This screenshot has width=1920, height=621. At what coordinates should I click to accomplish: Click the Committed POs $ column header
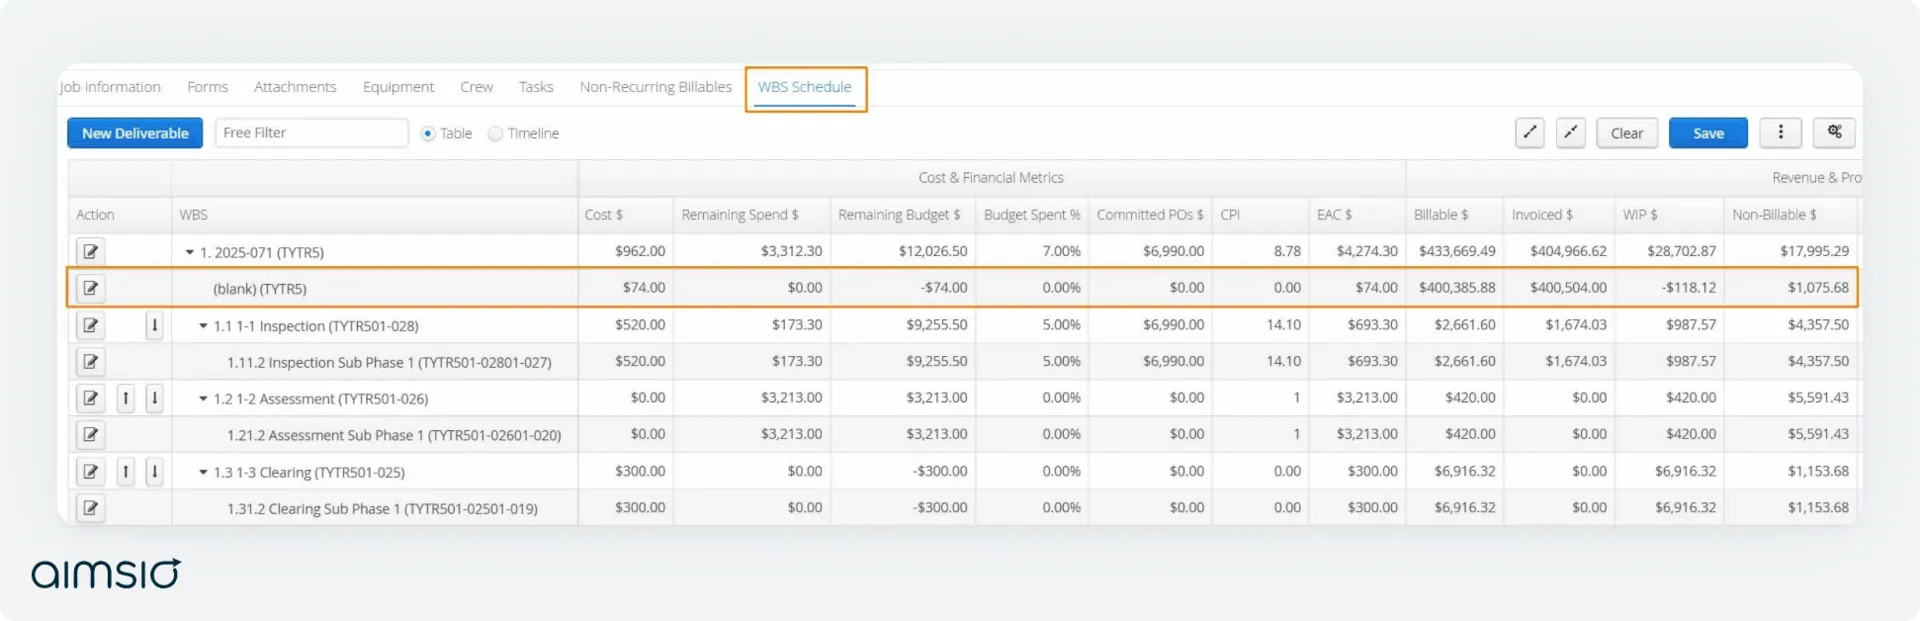click(1150, 215)
